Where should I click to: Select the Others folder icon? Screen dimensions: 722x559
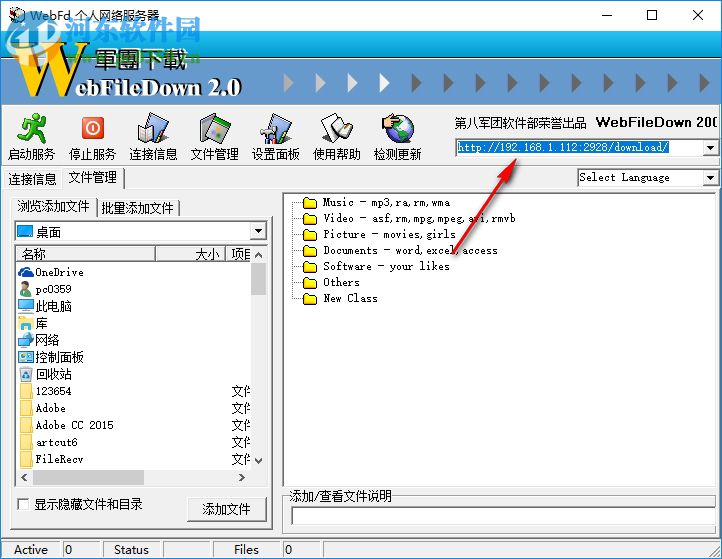click(x=310, y=283)
